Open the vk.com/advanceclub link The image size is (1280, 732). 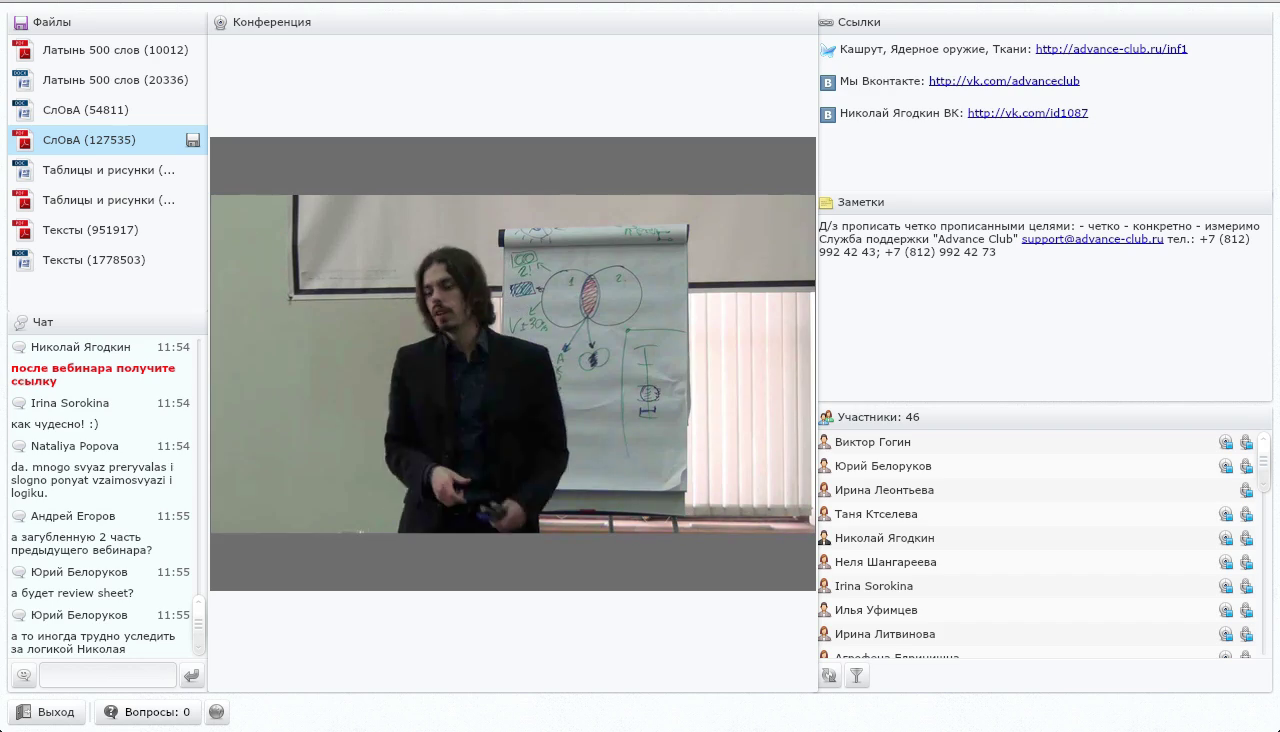click(1004, 81)
